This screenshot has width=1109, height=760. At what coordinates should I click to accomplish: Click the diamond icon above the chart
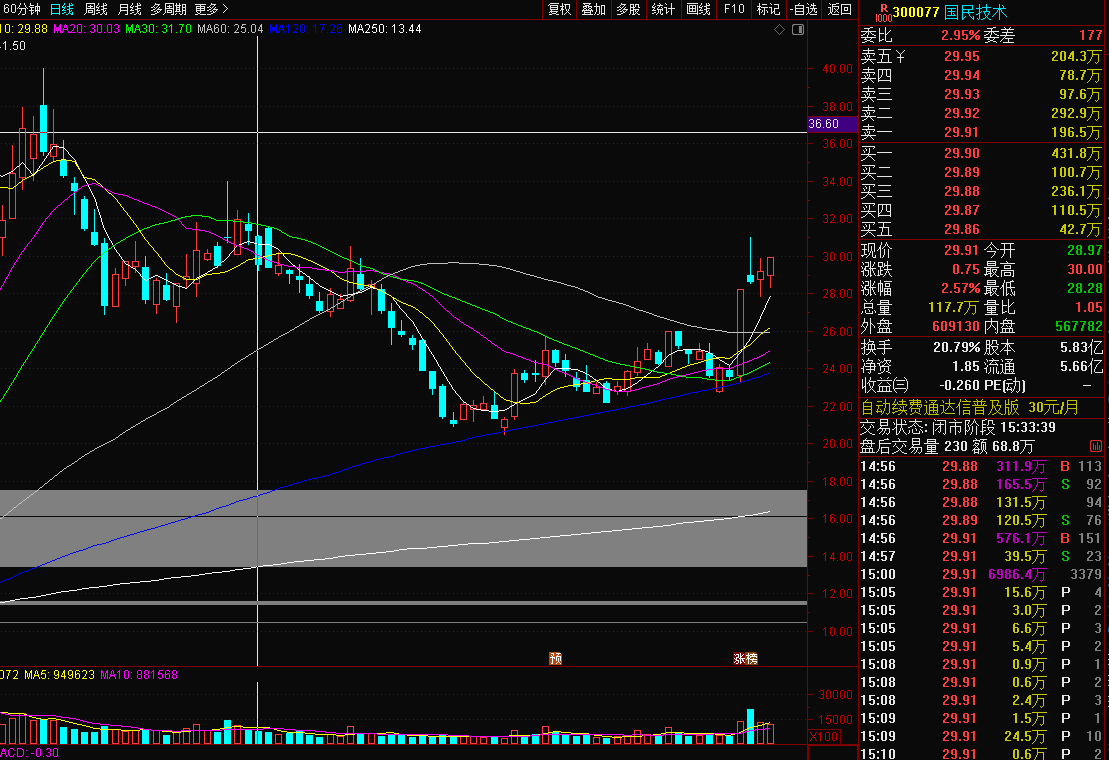[x=779, y=30]
